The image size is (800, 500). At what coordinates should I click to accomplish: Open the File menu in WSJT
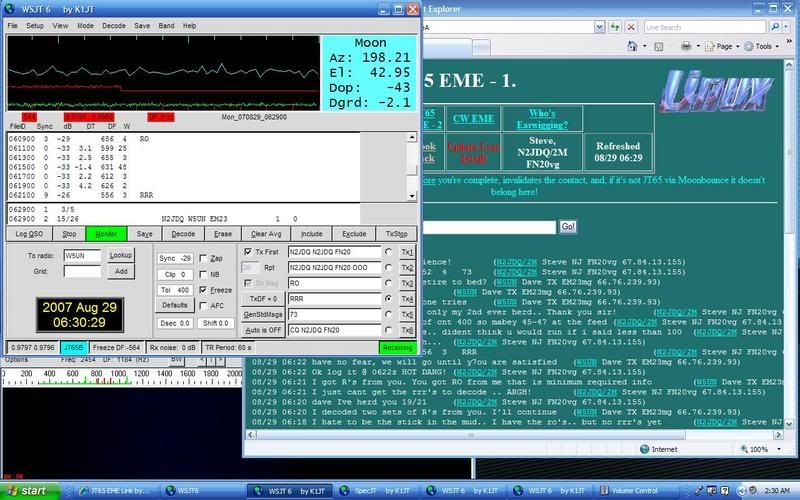pos(13,26)
